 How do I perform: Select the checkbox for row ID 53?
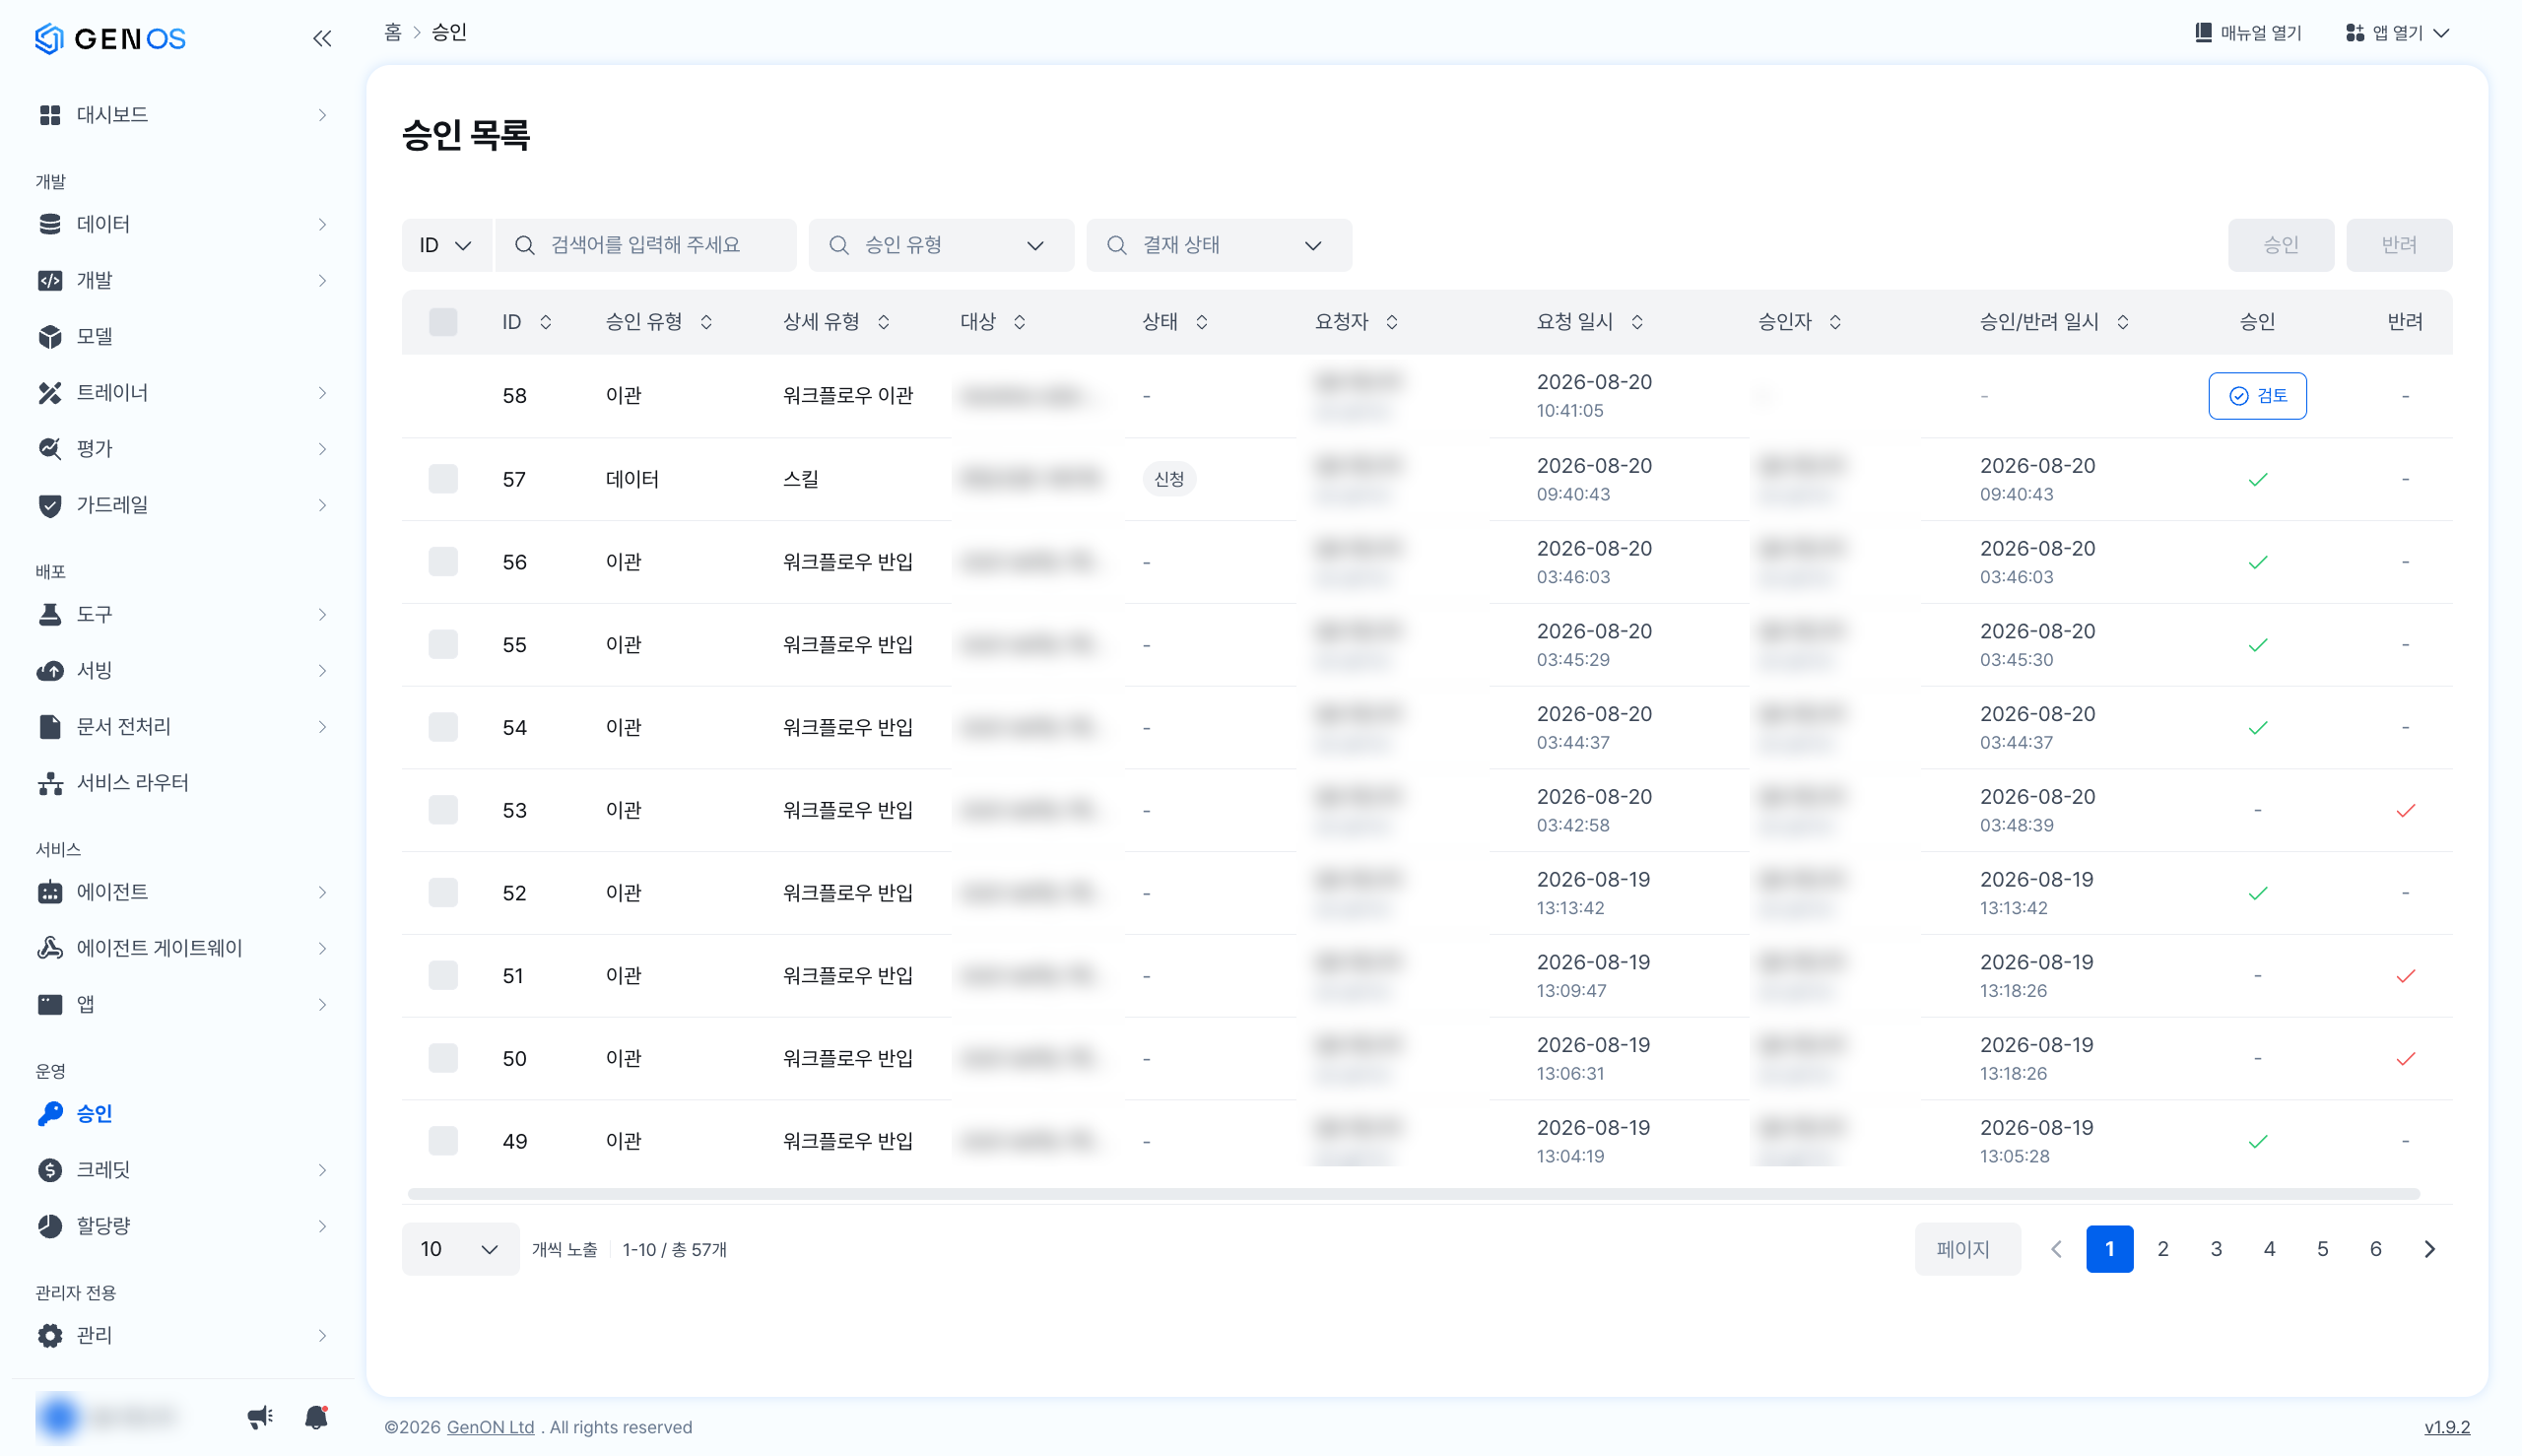[x=443, y=810]
